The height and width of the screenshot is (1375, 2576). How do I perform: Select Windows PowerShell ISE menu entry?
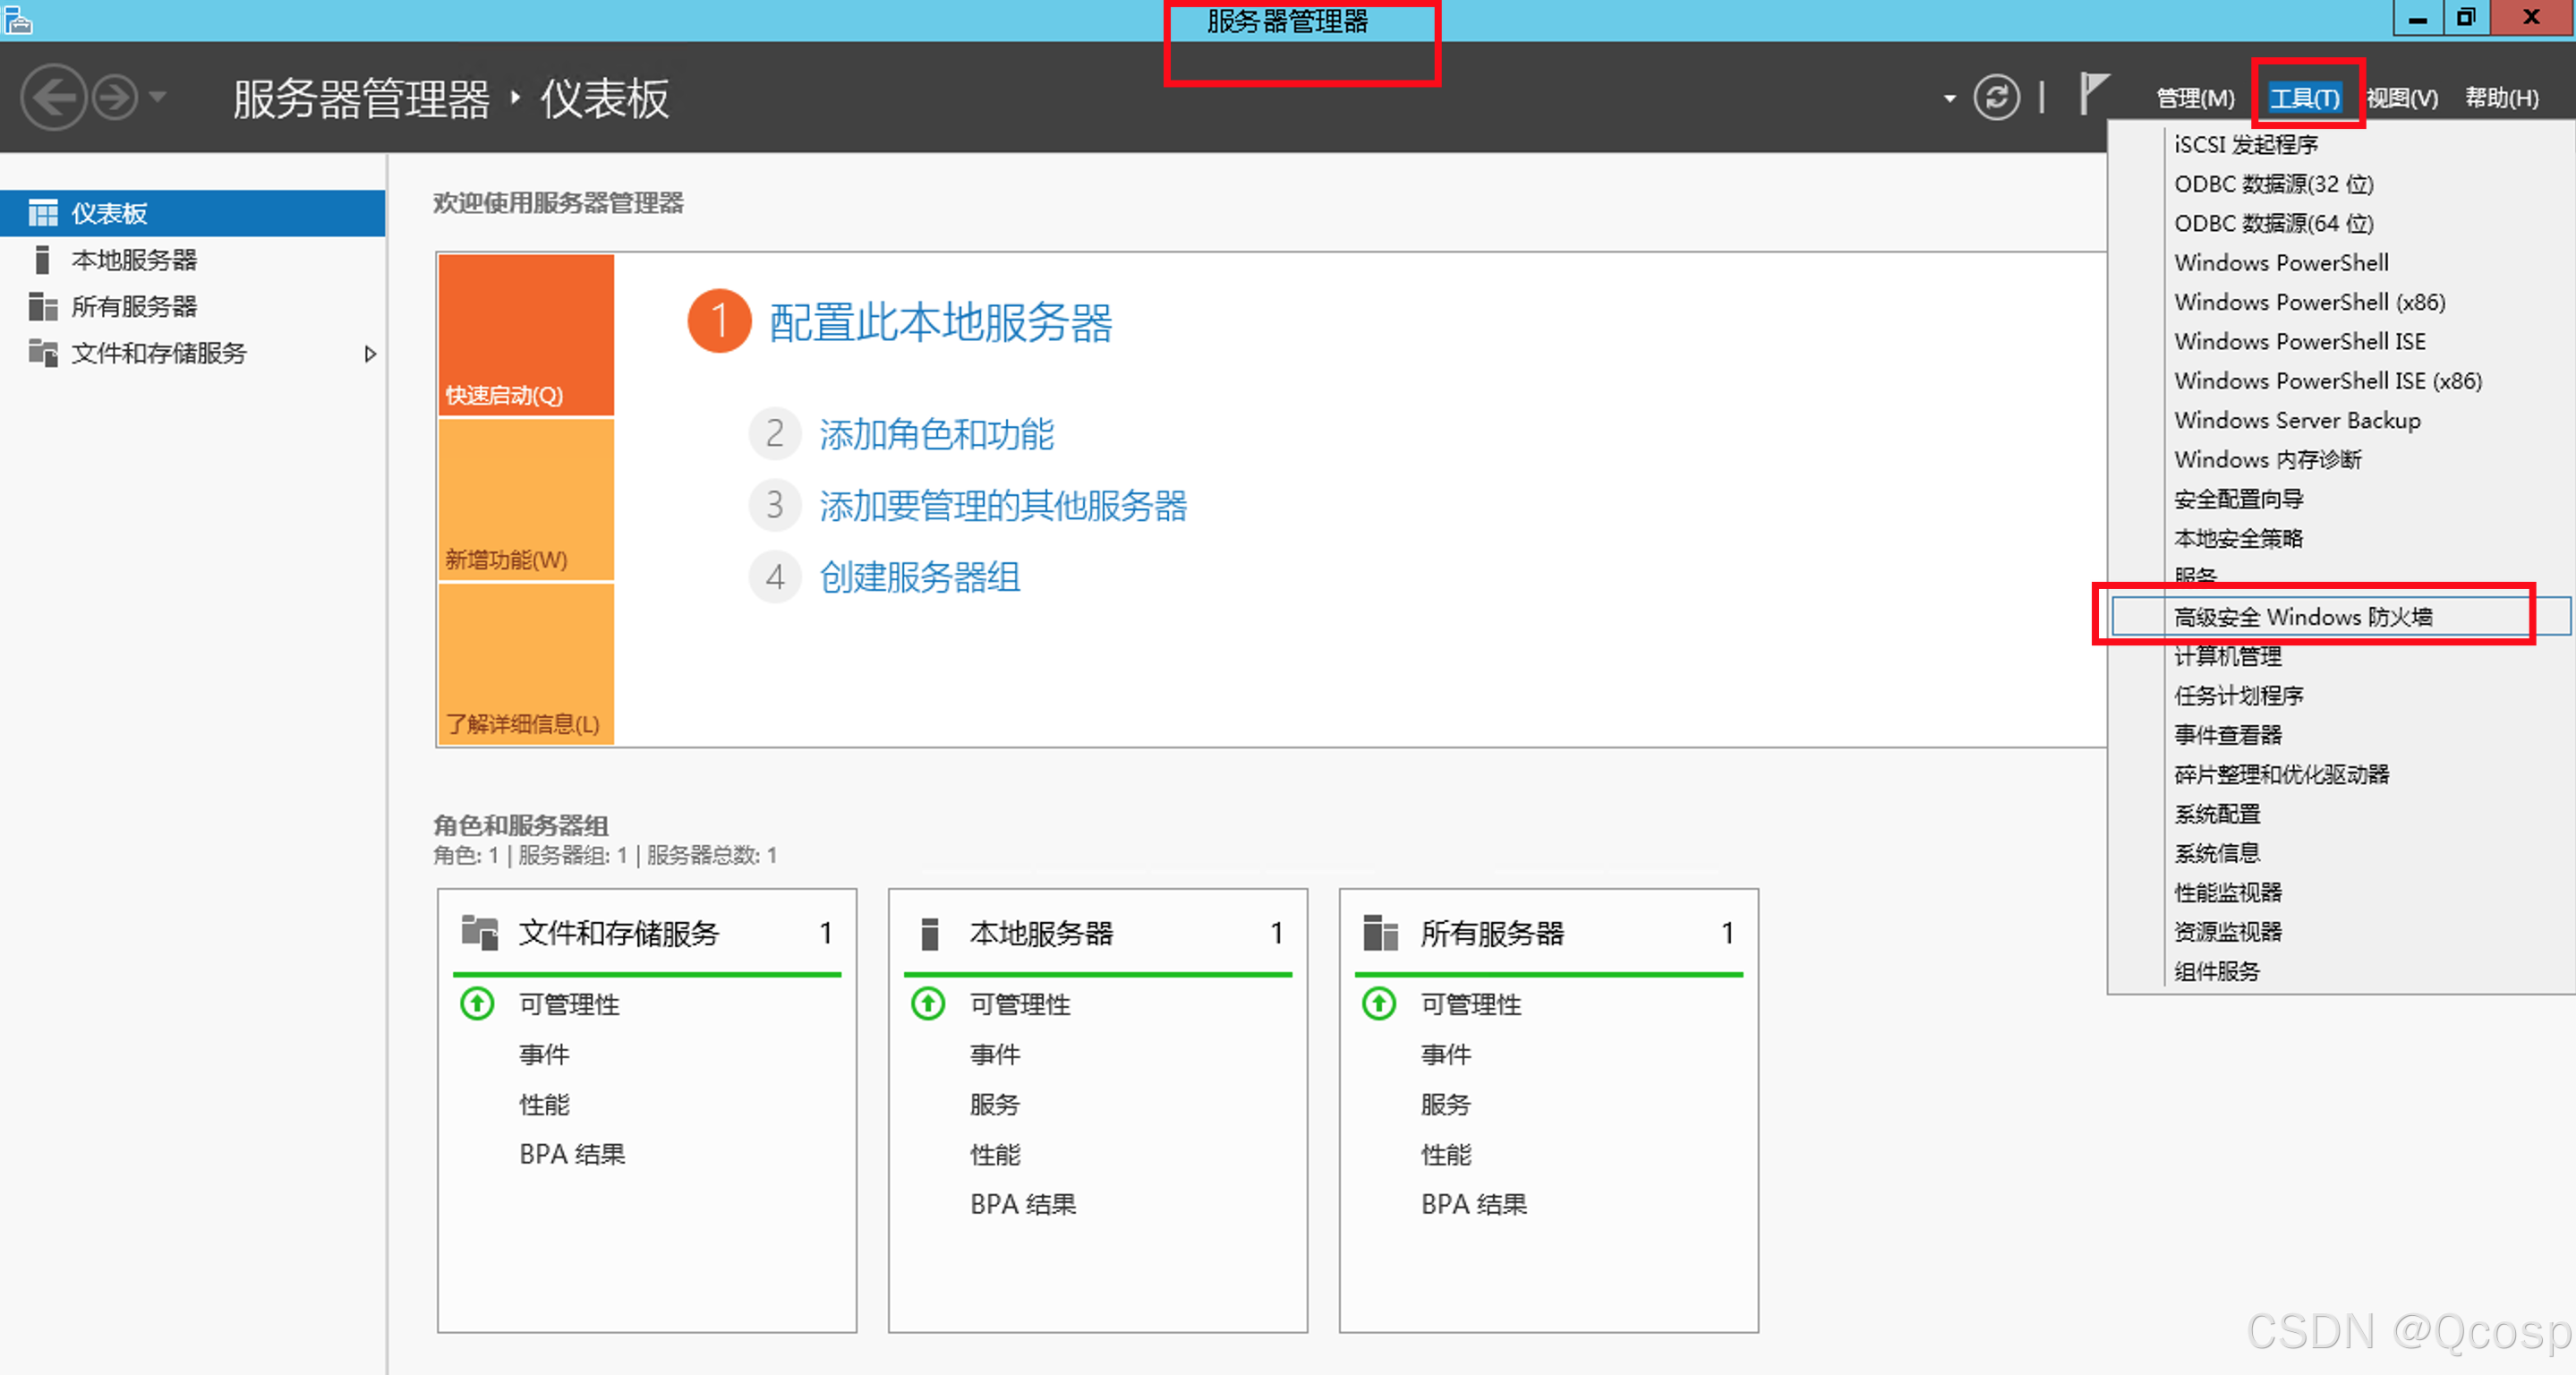tap(2299, 342)
